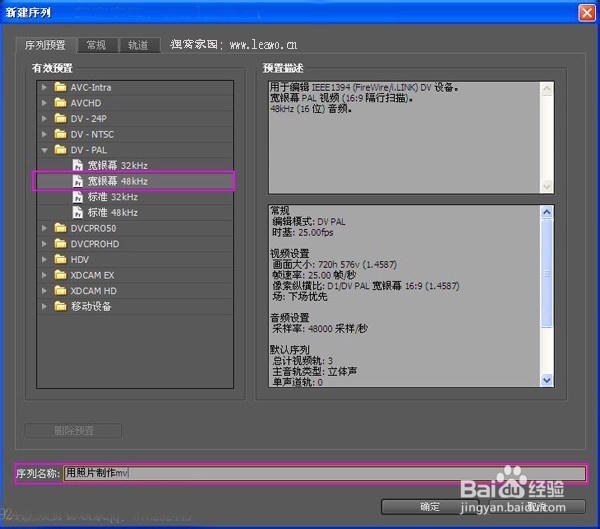Screen dimensions: 600x529
Task: Click the AVCHD folder icon
Action: tap(60, 103)
